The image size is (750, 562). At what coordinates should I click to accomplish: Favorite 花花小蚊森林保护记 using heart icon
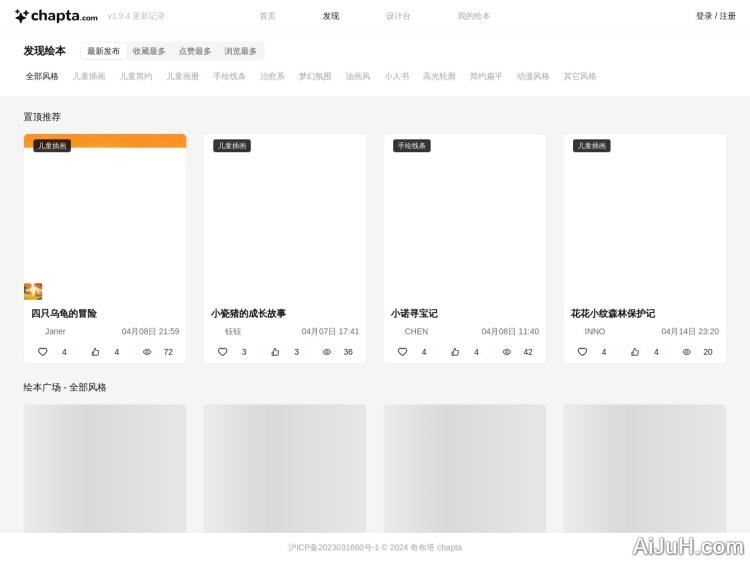tap(583, 352)
